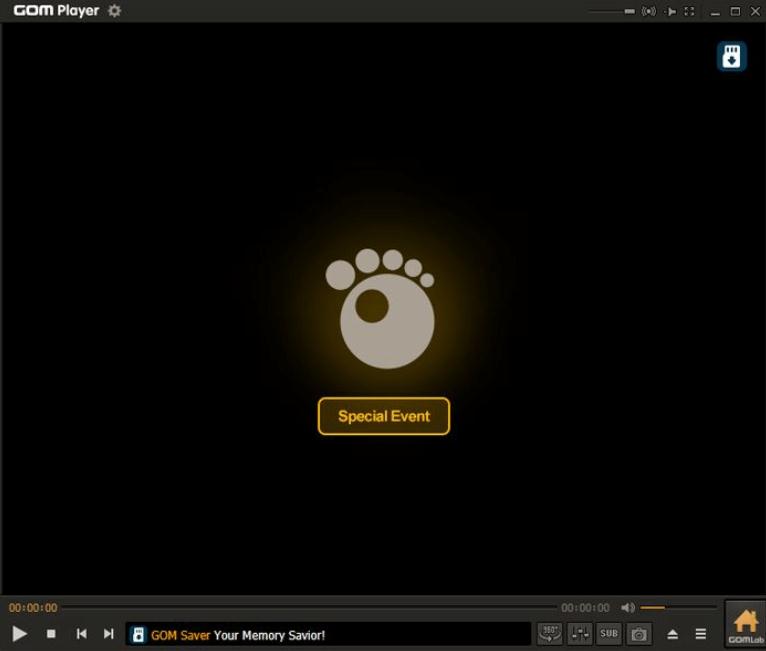Screen dimensions: 766x651
Task: Skip to the next file
Action: click(108, 634)
